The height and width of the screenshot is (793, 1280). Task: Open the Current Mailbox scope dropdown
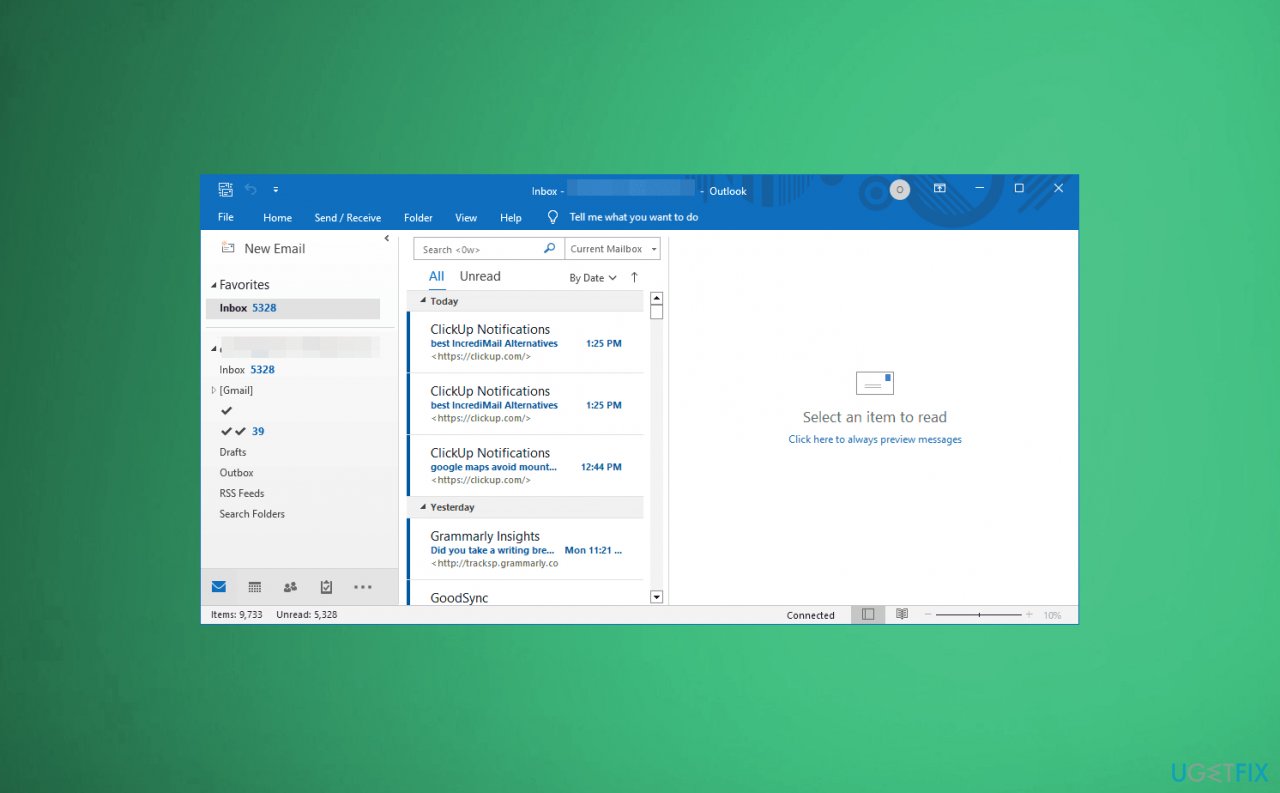click(x=613, y=249)
